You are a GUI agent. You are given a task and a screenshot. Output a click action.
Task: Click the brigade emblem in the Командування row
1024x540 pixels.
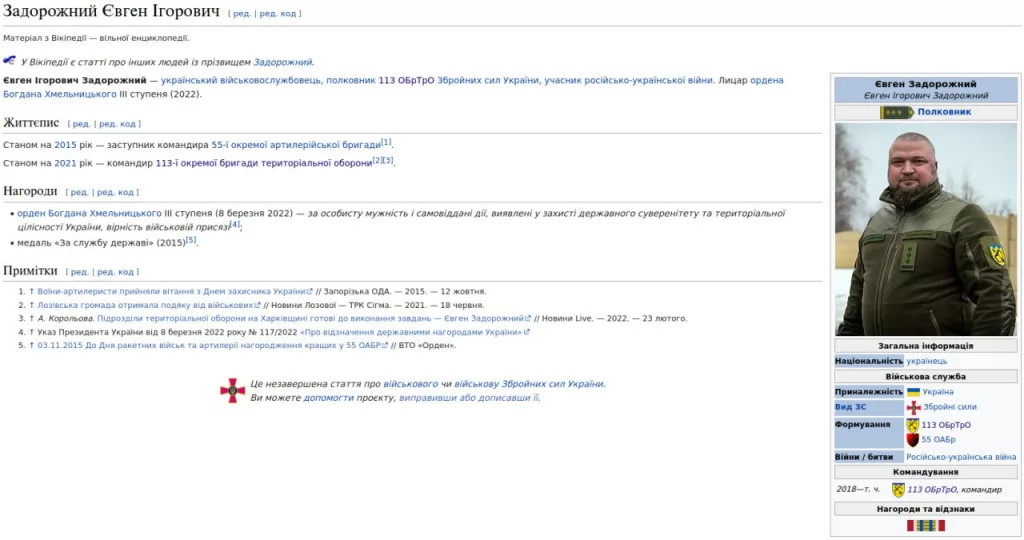(x=898, y=490)
